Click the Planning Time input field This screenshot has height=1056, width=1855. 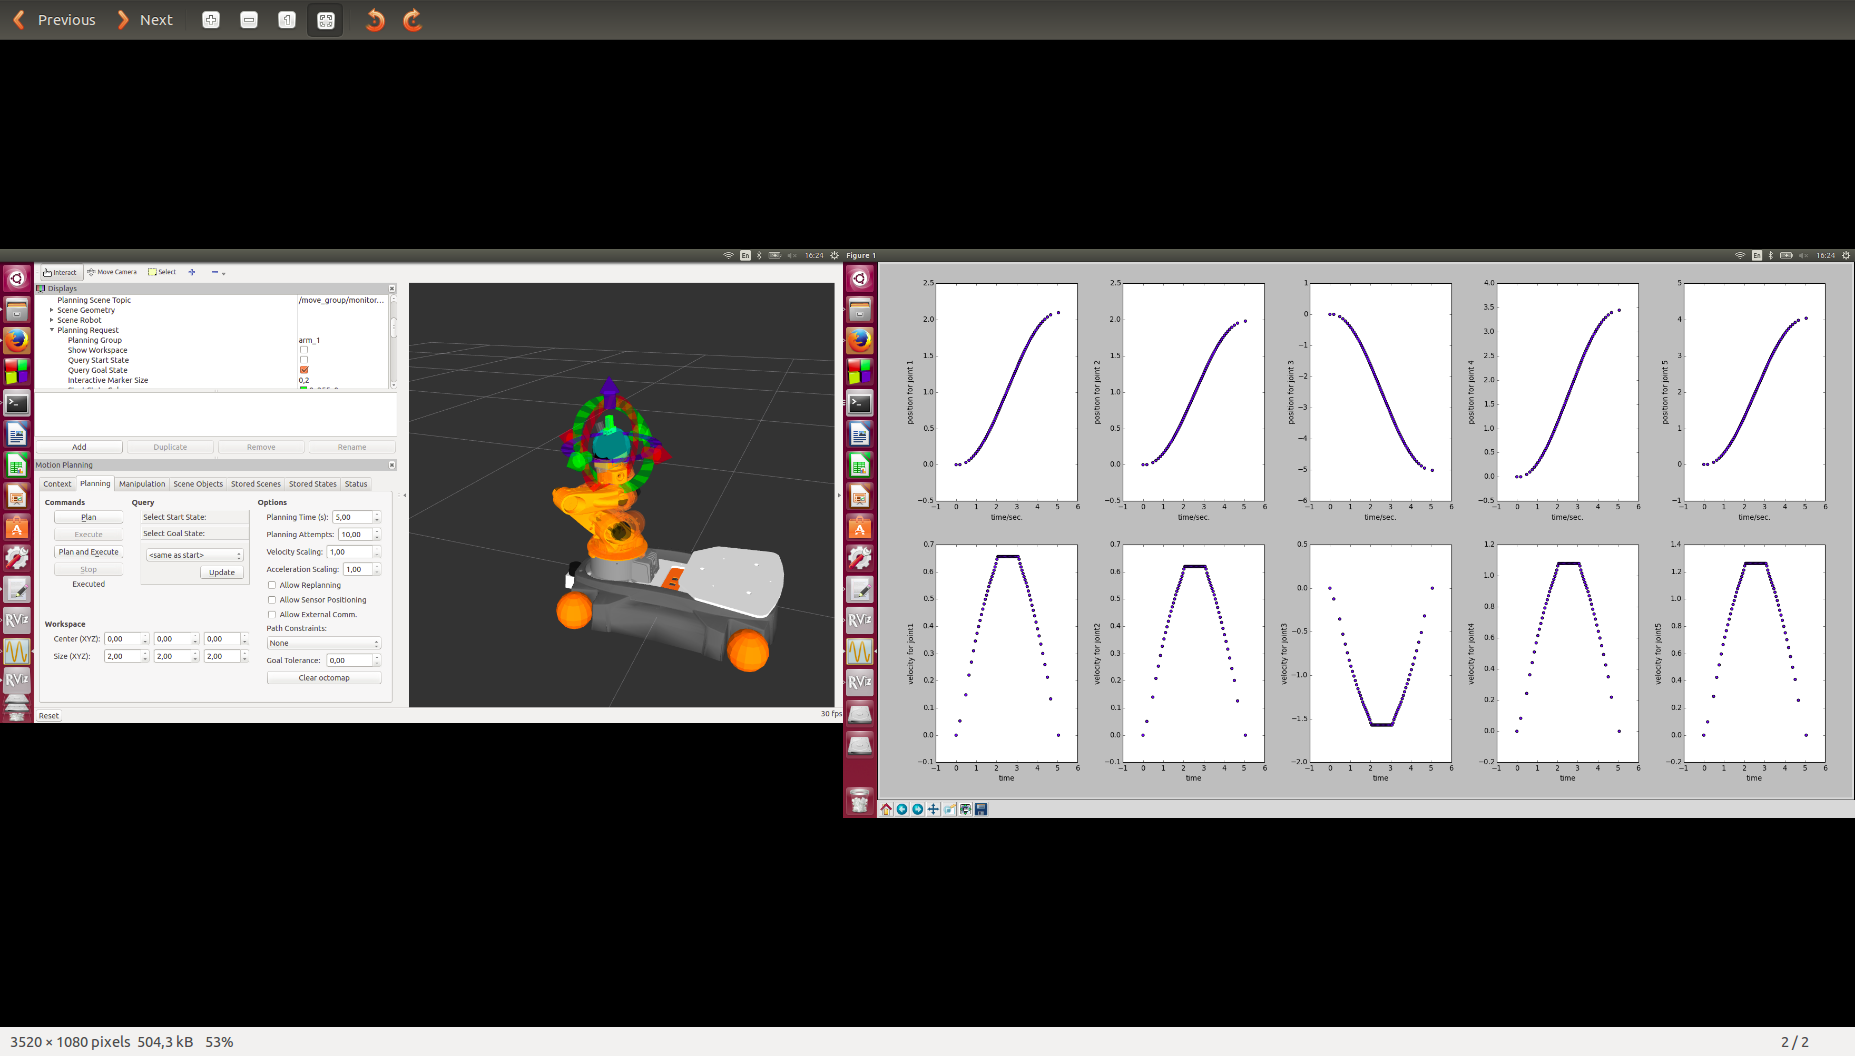coord(352,517)
